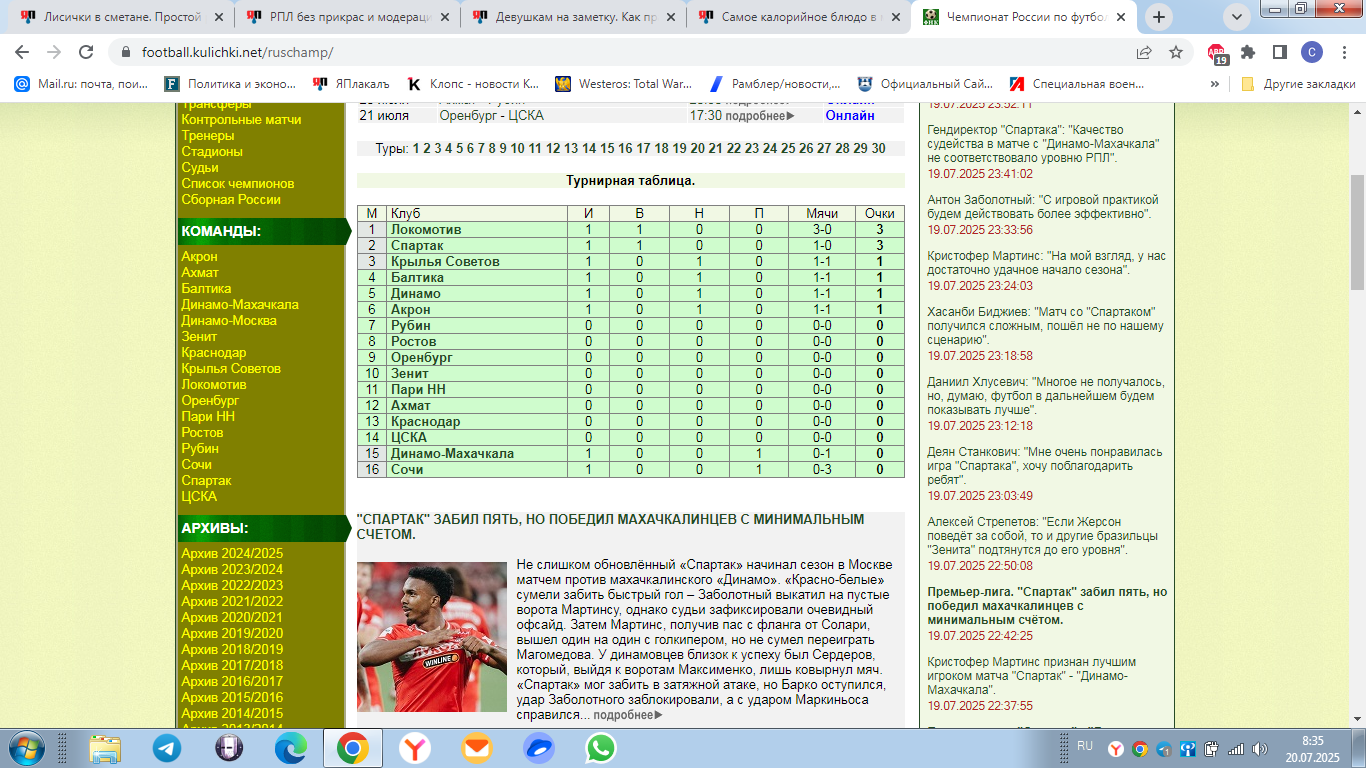
Task: Open Windows Explorer from the taskbar
Action: click(105, 748)
